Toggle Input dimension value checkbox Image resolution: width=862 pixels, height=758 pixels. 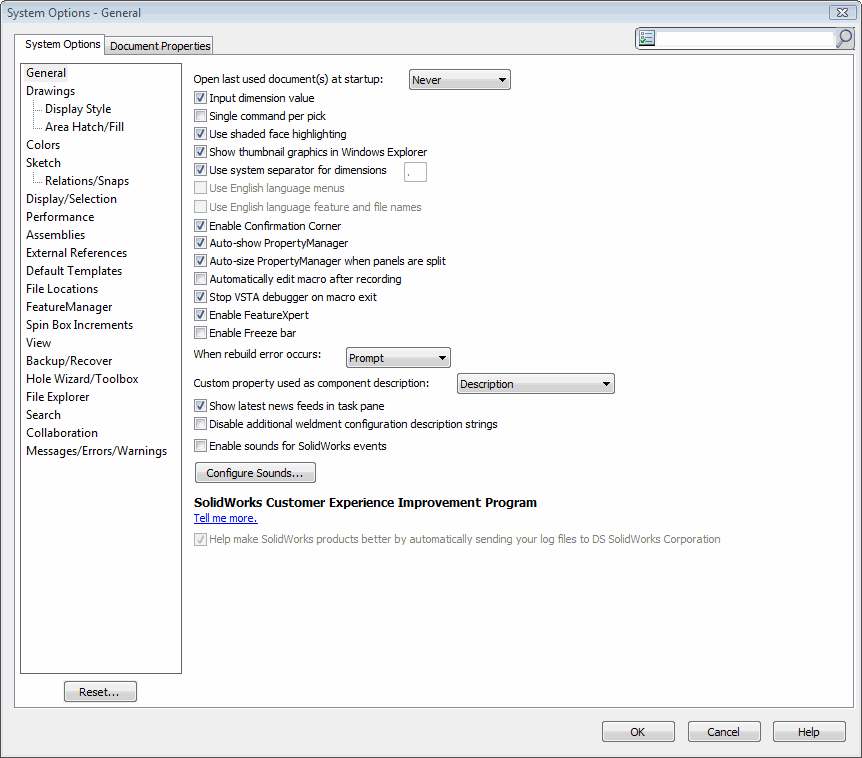[x=200, y=98]
